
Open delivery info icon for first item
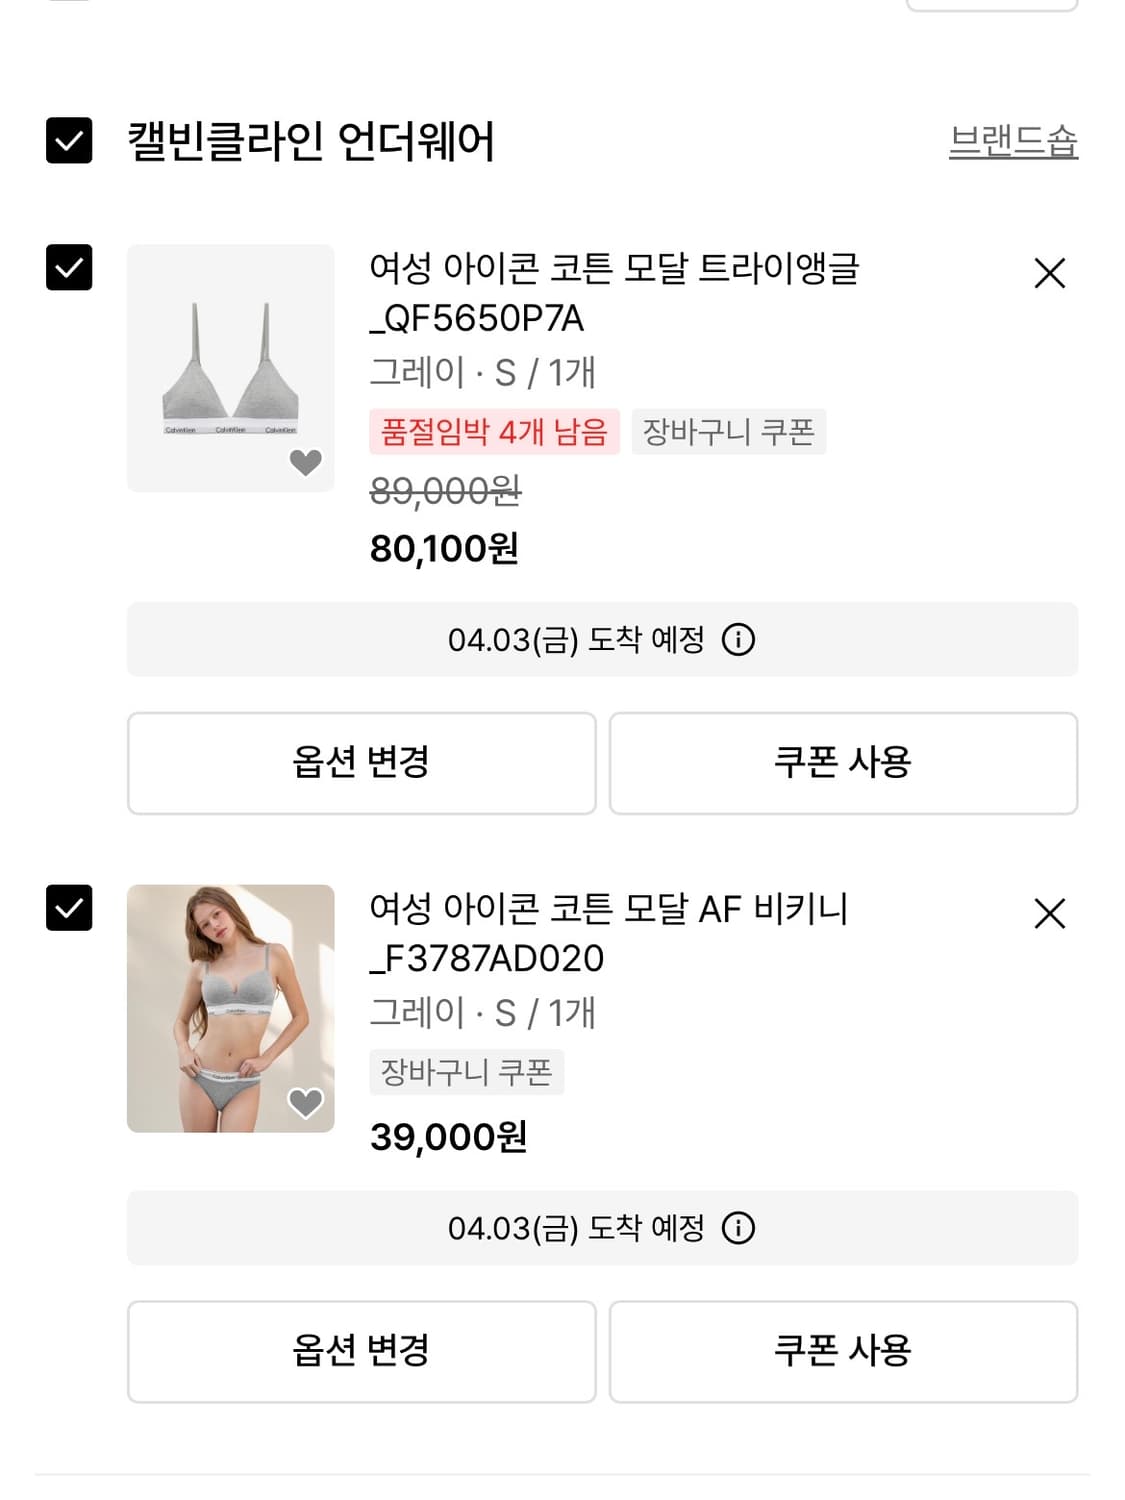tap(738, 639)
